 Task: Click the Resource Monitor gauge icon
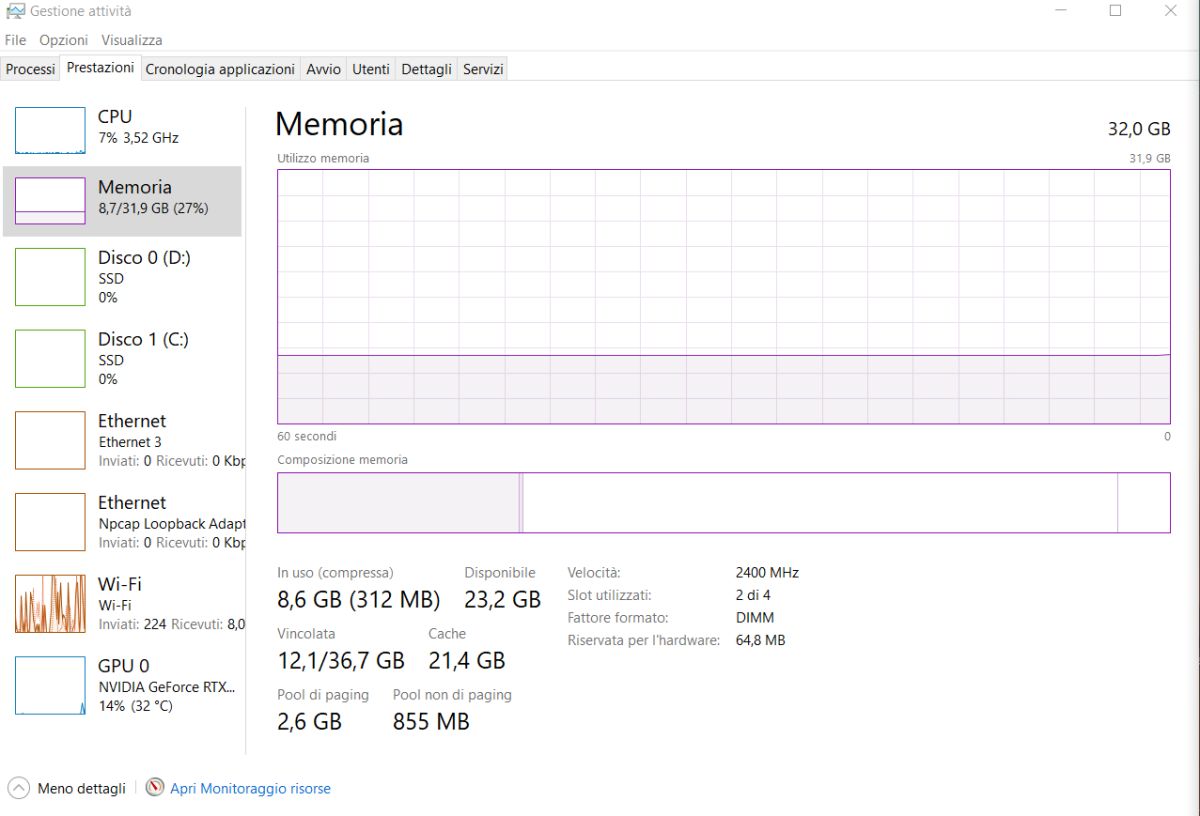click(154, 788)
